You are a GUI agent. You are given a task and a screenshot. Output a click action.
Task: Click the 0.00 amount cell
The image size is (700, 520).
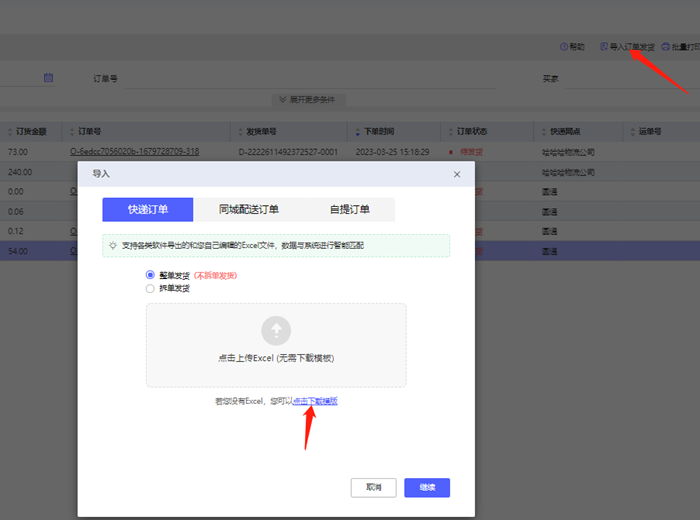tap(16, 192)
